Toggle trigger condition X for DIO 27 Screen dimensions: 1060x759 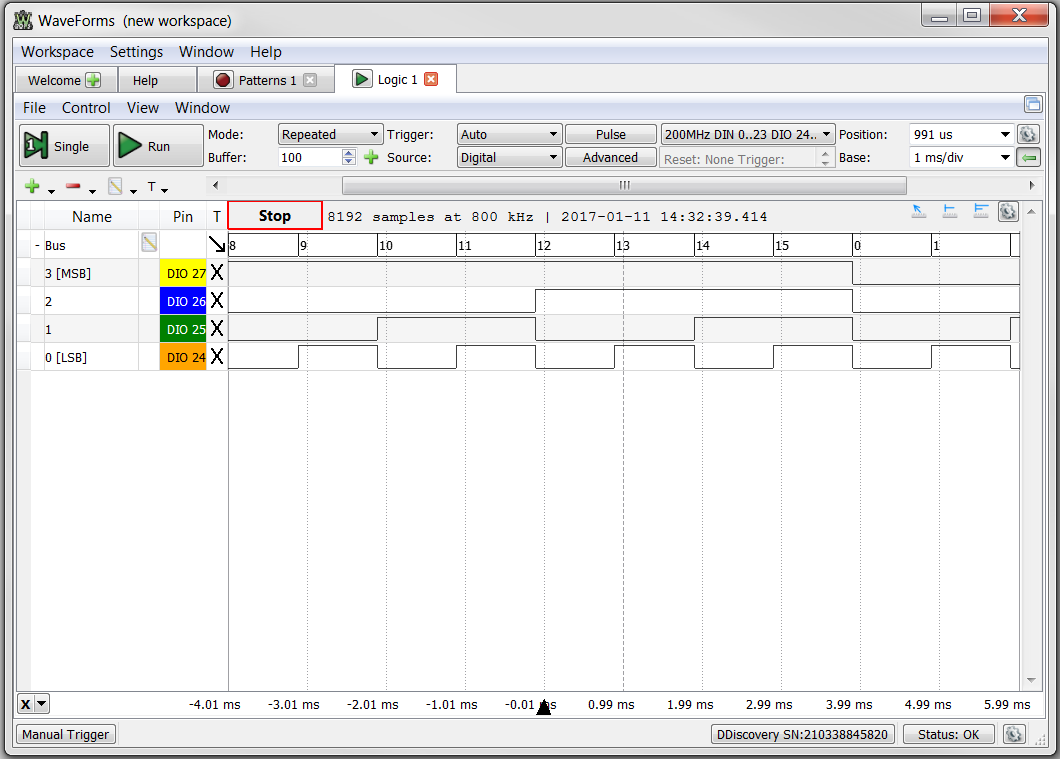(216, 272)
